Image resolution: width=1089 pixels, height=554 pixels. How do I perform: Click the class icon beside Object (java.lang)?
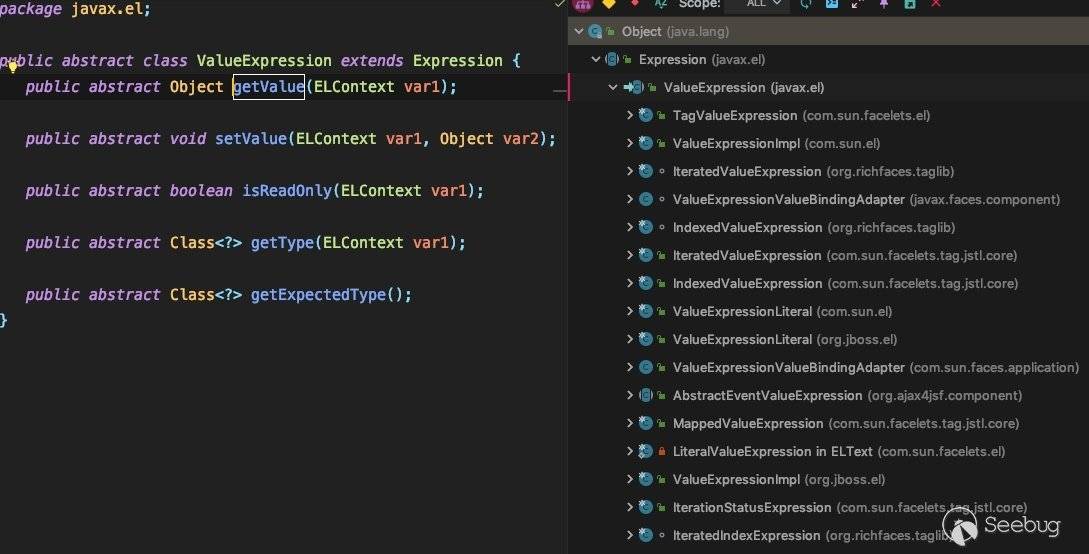(595, 31)
